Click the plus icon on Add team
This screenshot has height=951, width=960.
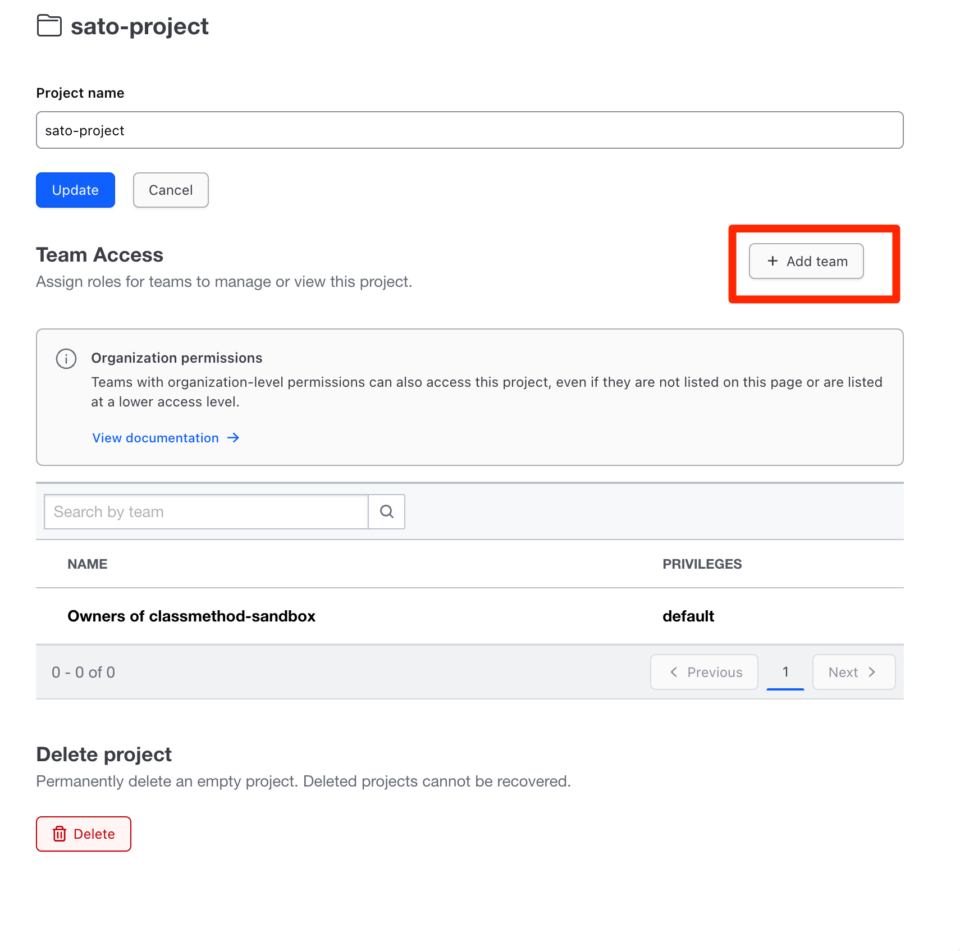tap(773, 261)
